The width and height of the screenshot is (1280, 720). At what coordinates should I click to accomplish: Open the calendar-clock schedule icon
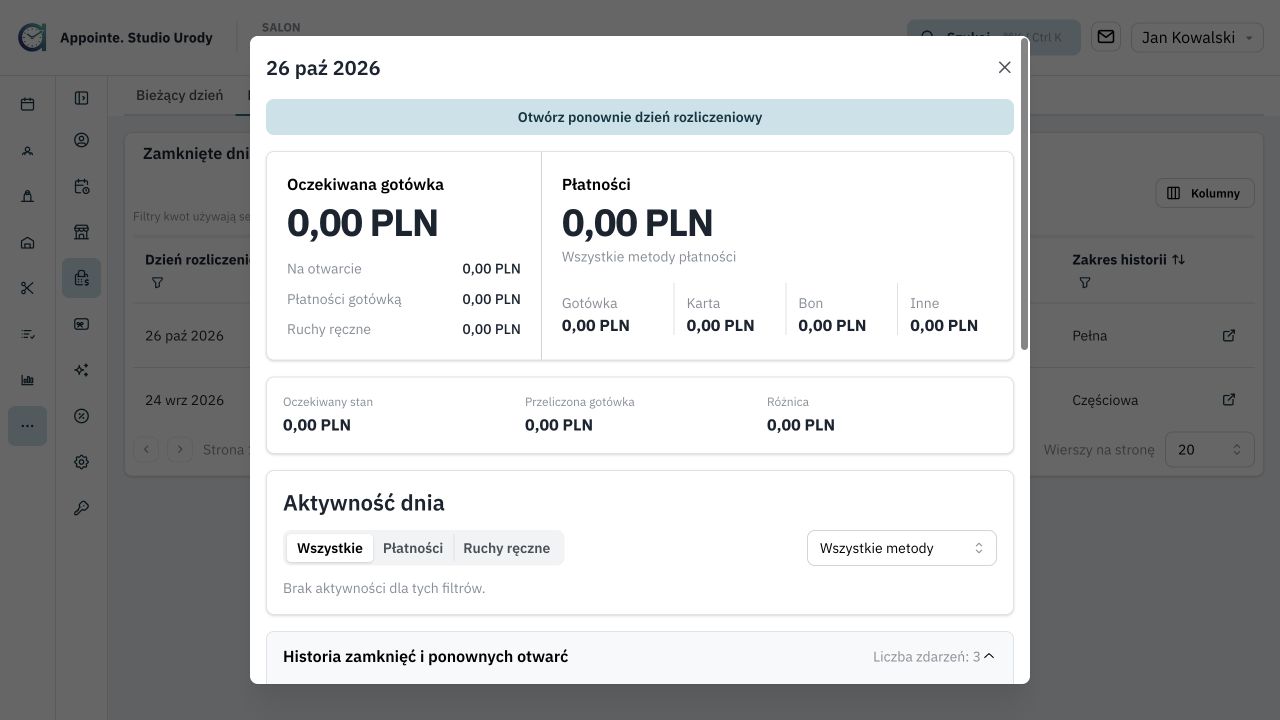(82, 186)
